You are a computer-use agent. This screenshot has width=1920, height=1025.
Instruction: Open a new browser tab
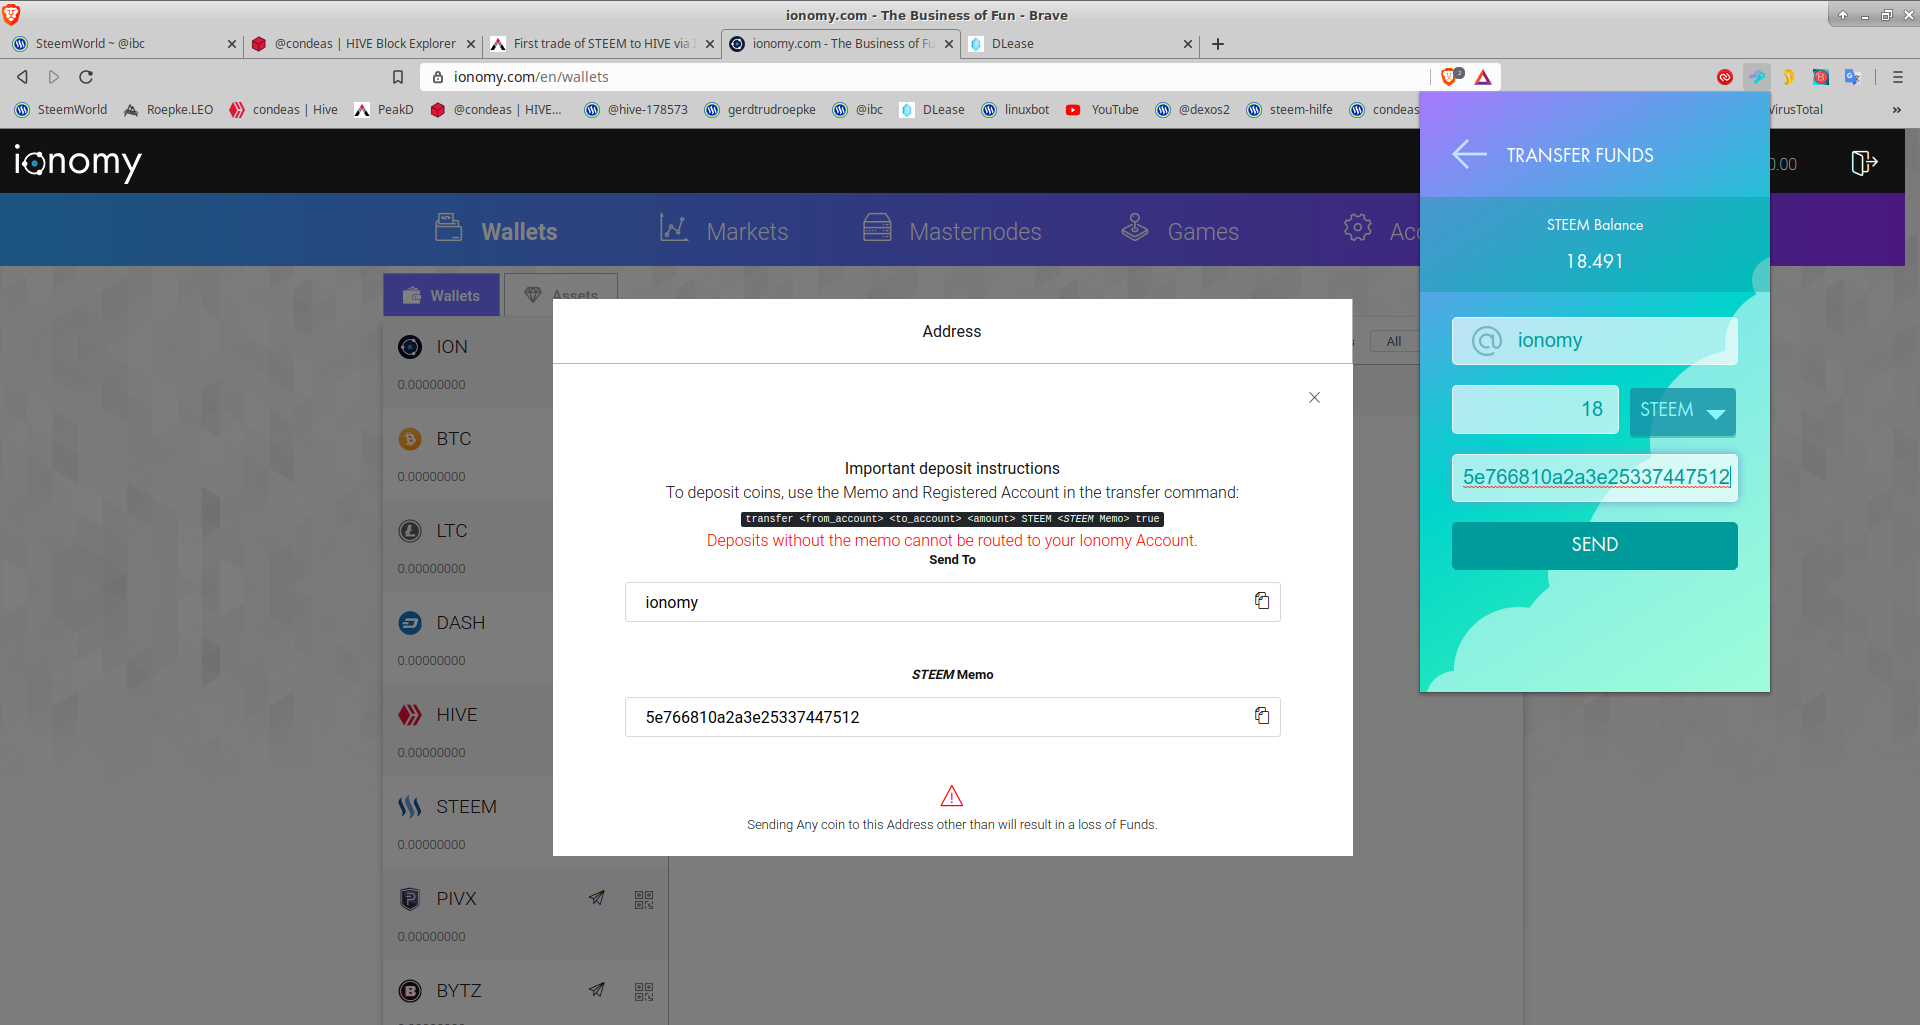click(x=1218, y=44)
